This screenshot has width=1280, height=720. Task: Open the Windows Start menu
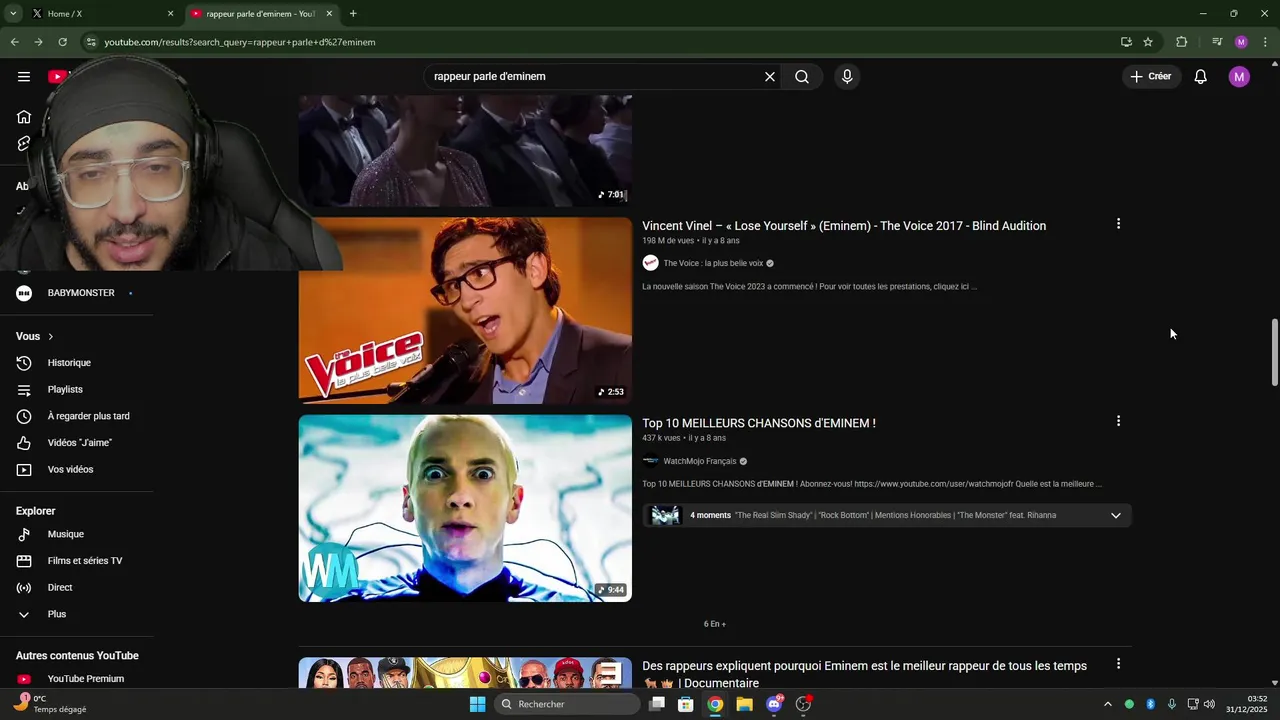coord(478,704)
